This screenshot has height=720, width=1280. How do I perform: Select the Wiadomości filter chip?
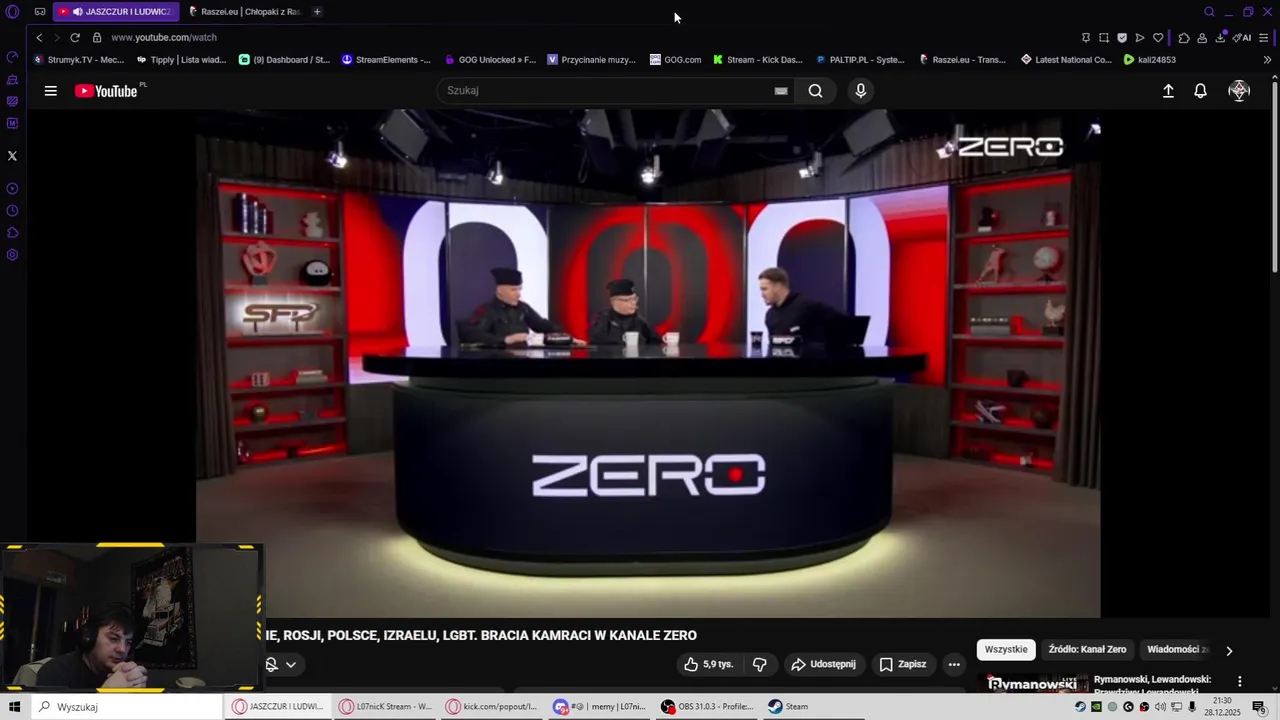click(1177, 649)
